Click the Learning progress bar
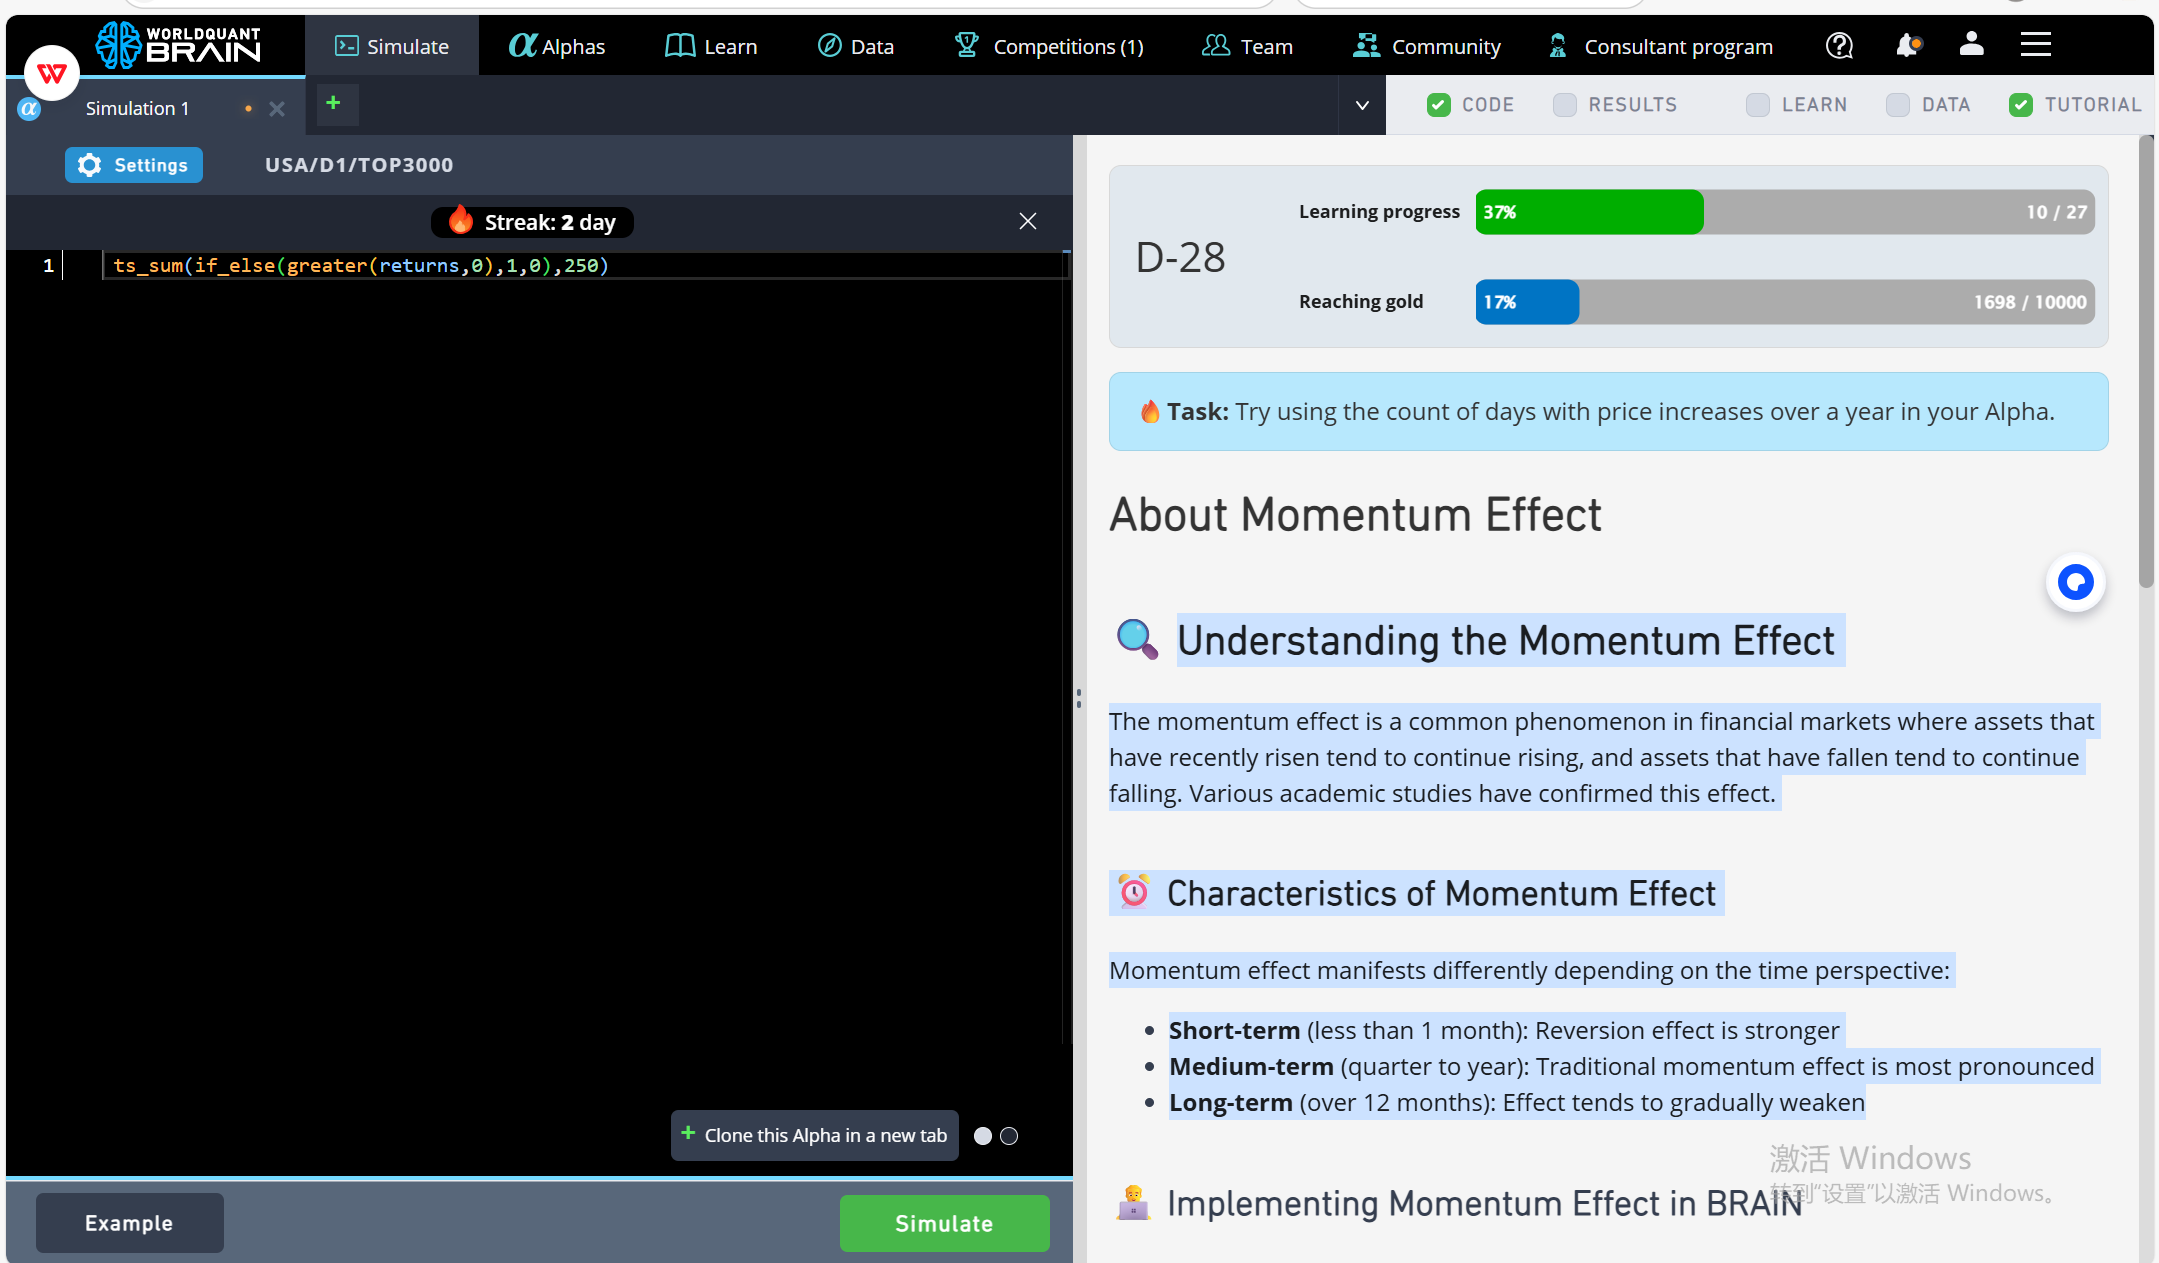 tap(1784, 212)
